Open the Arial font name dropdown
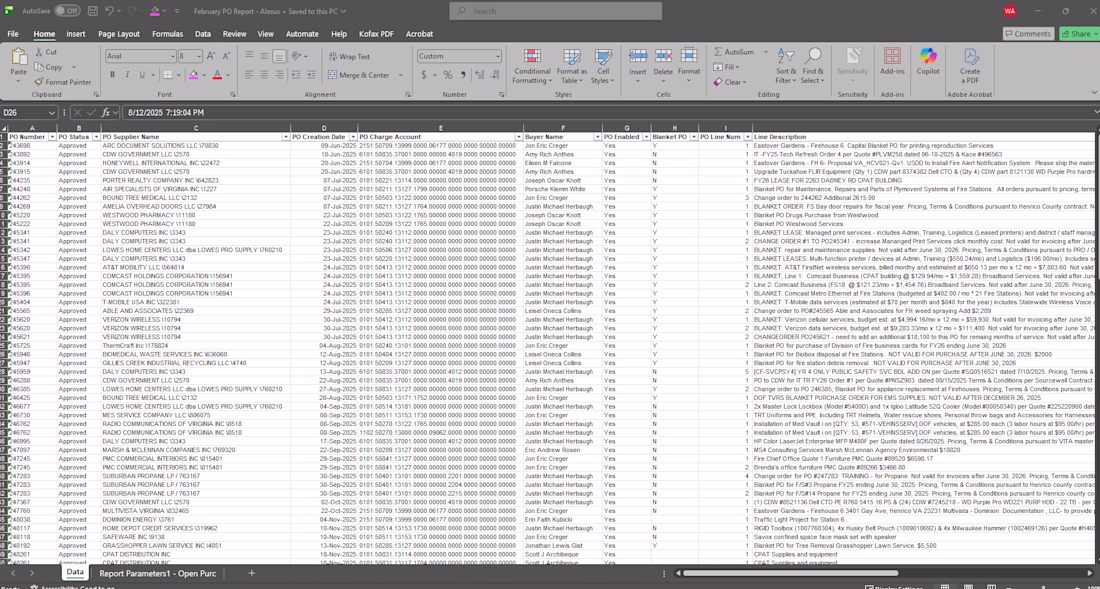The image size is (1100, 589). pyautogui.click(x=172, y=56)
